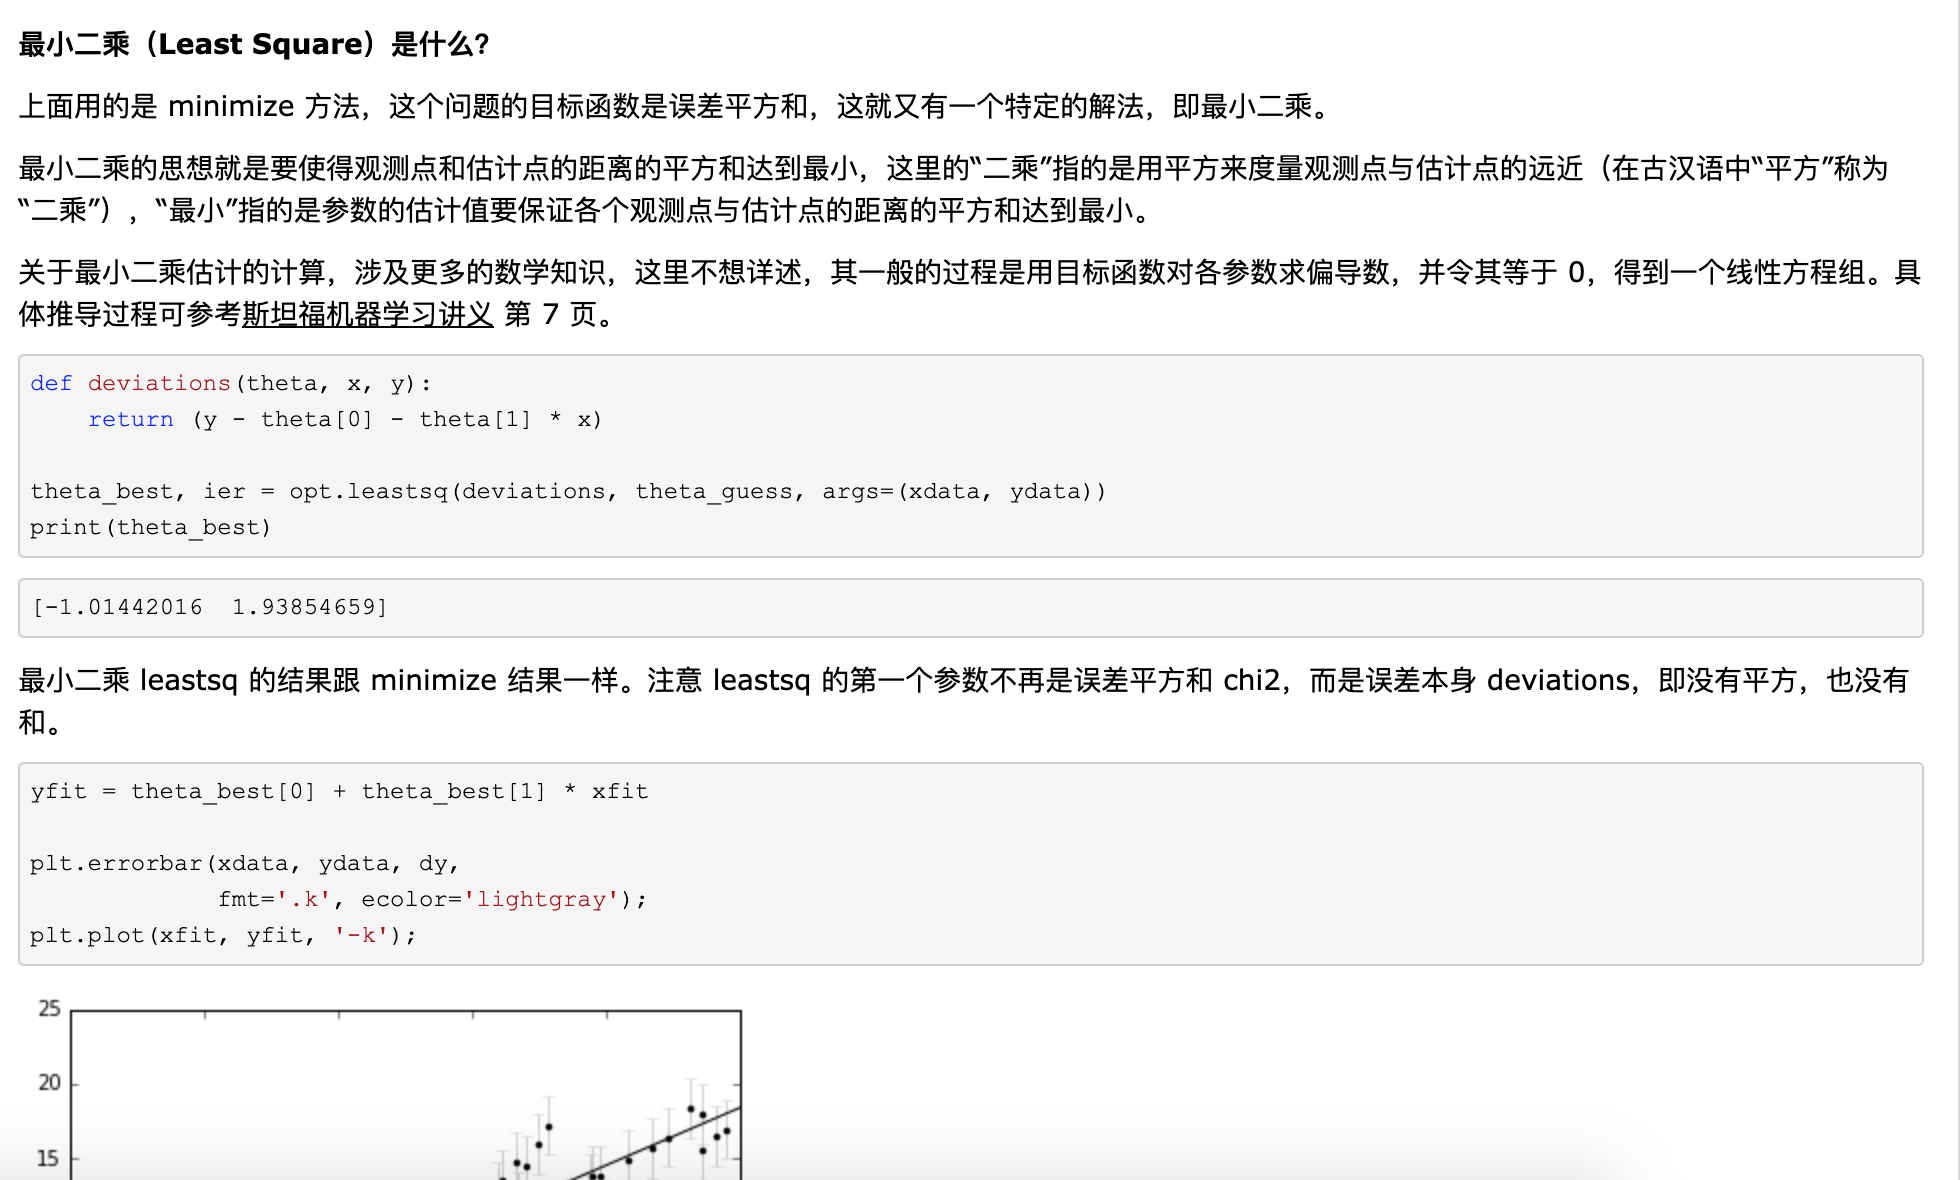This screenshot has height=1180, width=1960.
Task: Click the opt.leastsq call line
Action: [x=567, y=491]
